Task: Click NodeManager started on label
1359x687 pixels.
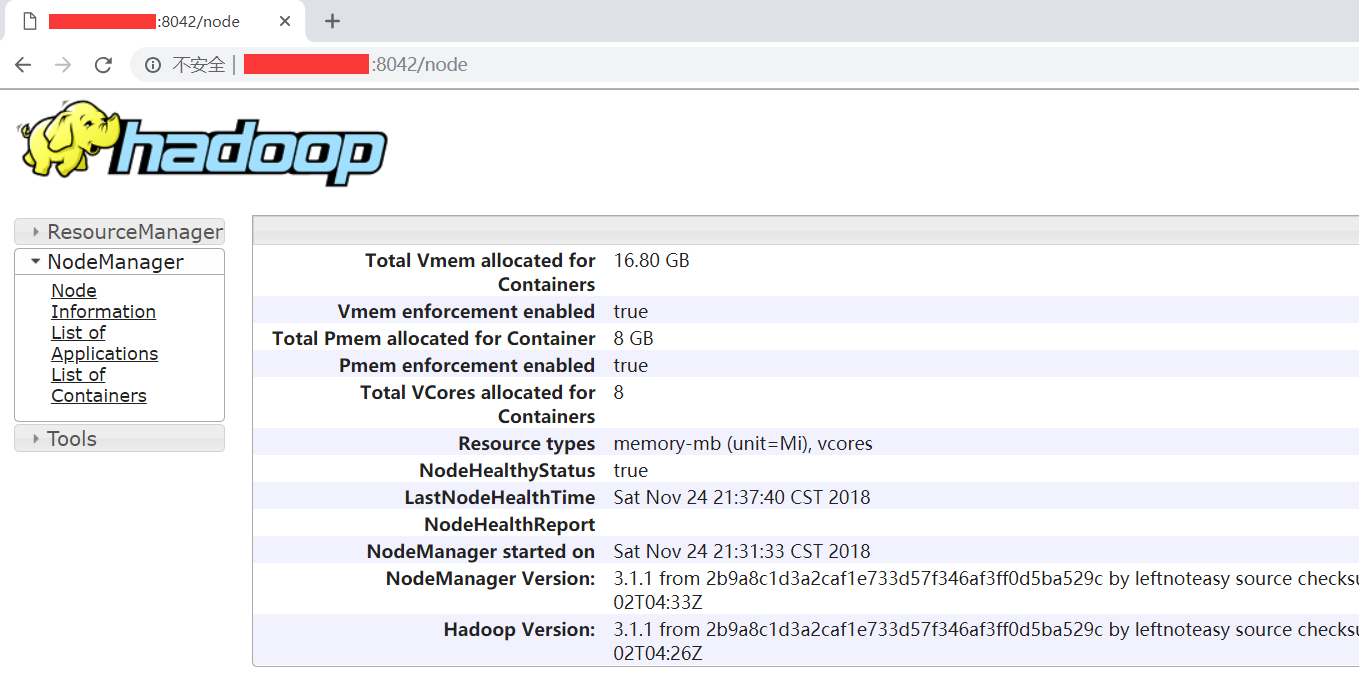Action: (481, 551)
